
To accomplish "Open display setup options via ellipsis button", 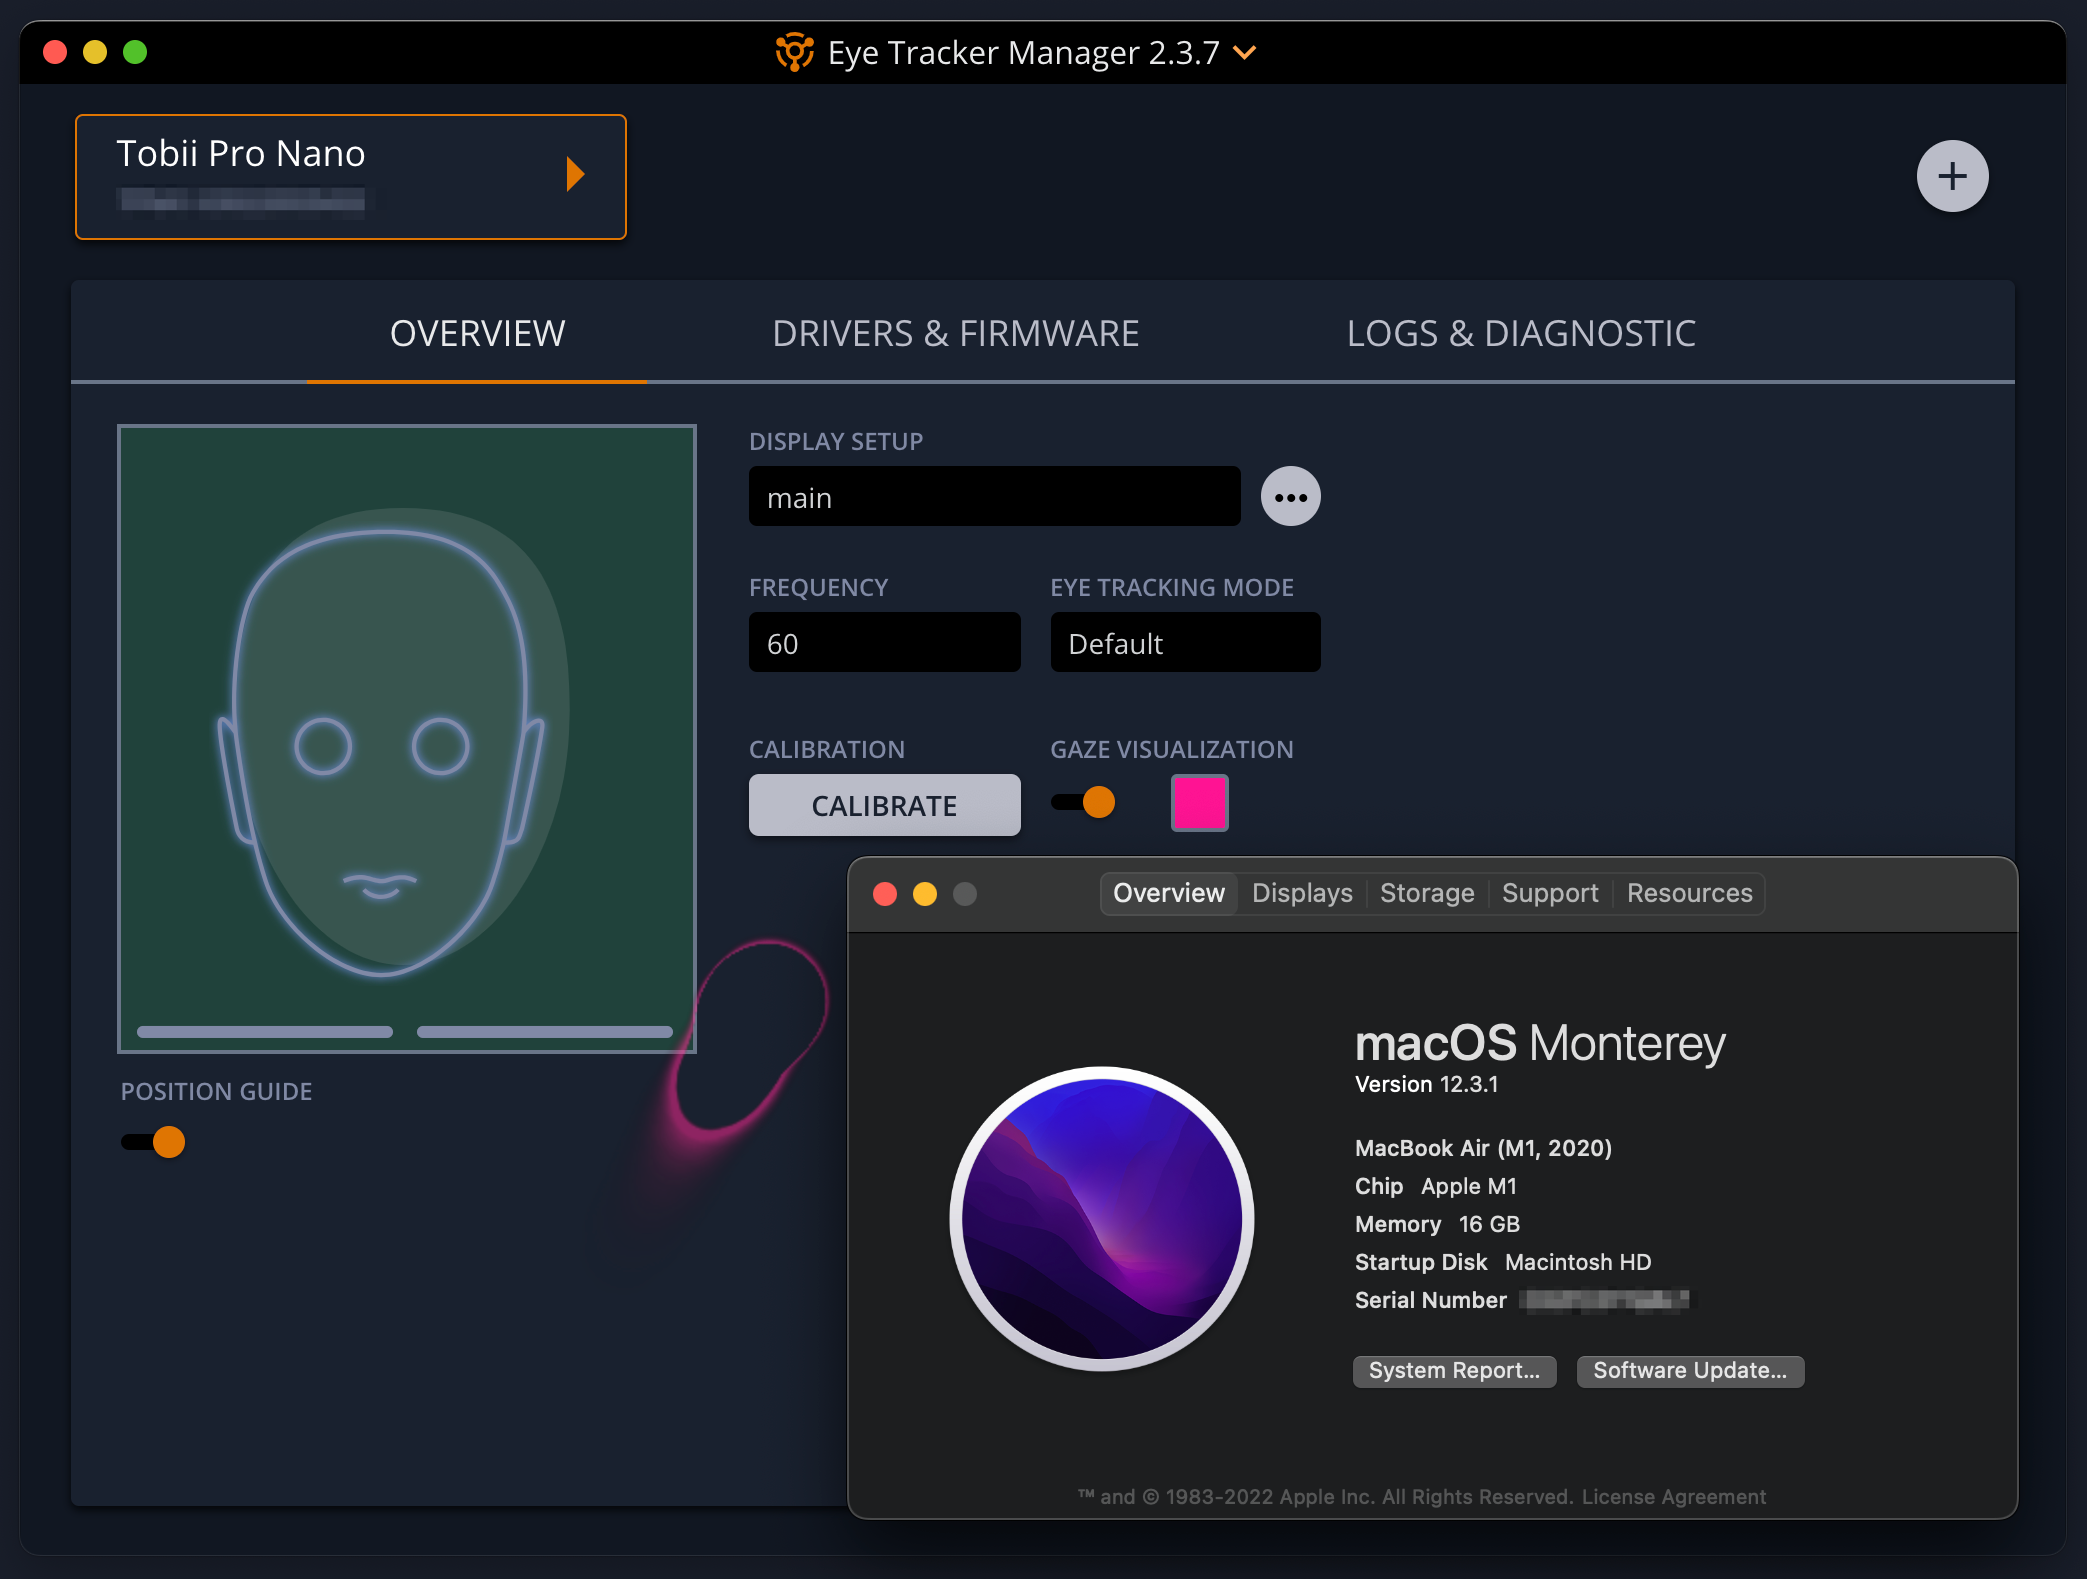I will [1290, 497].
